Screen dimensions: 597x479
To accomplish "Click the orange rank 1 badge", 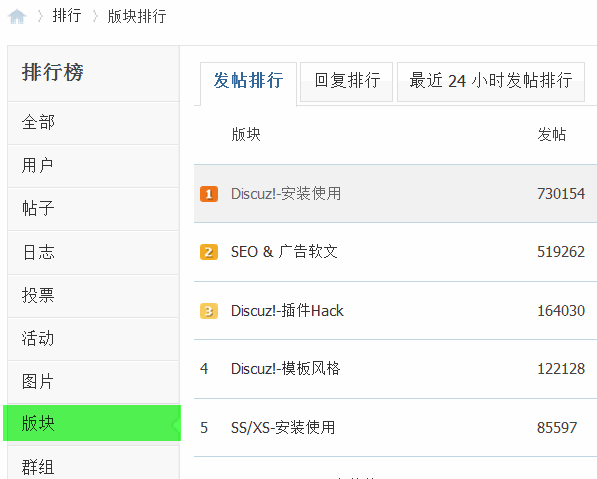I will click(209, 194).
